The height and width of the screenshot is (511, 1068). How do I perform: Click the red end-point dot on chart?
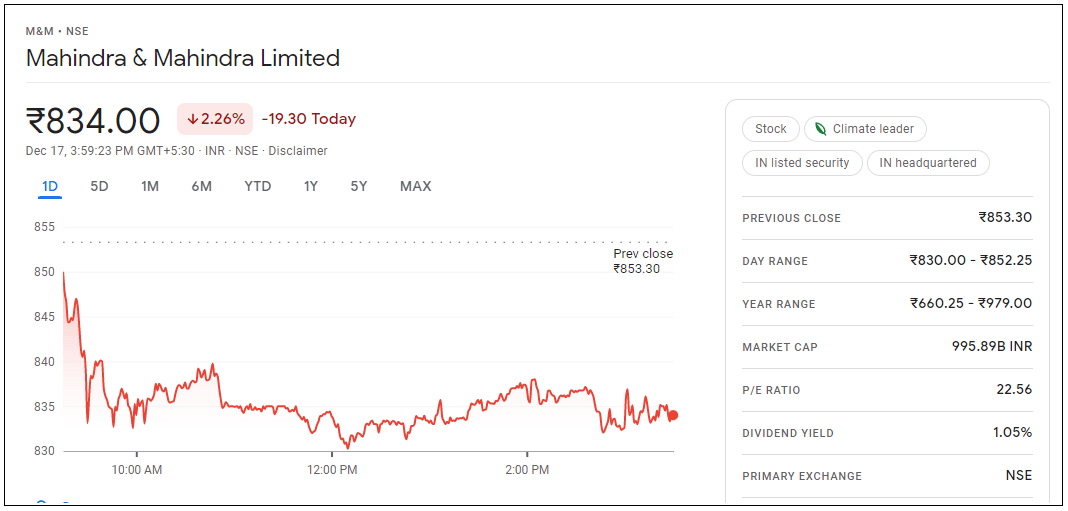(673, 416)
